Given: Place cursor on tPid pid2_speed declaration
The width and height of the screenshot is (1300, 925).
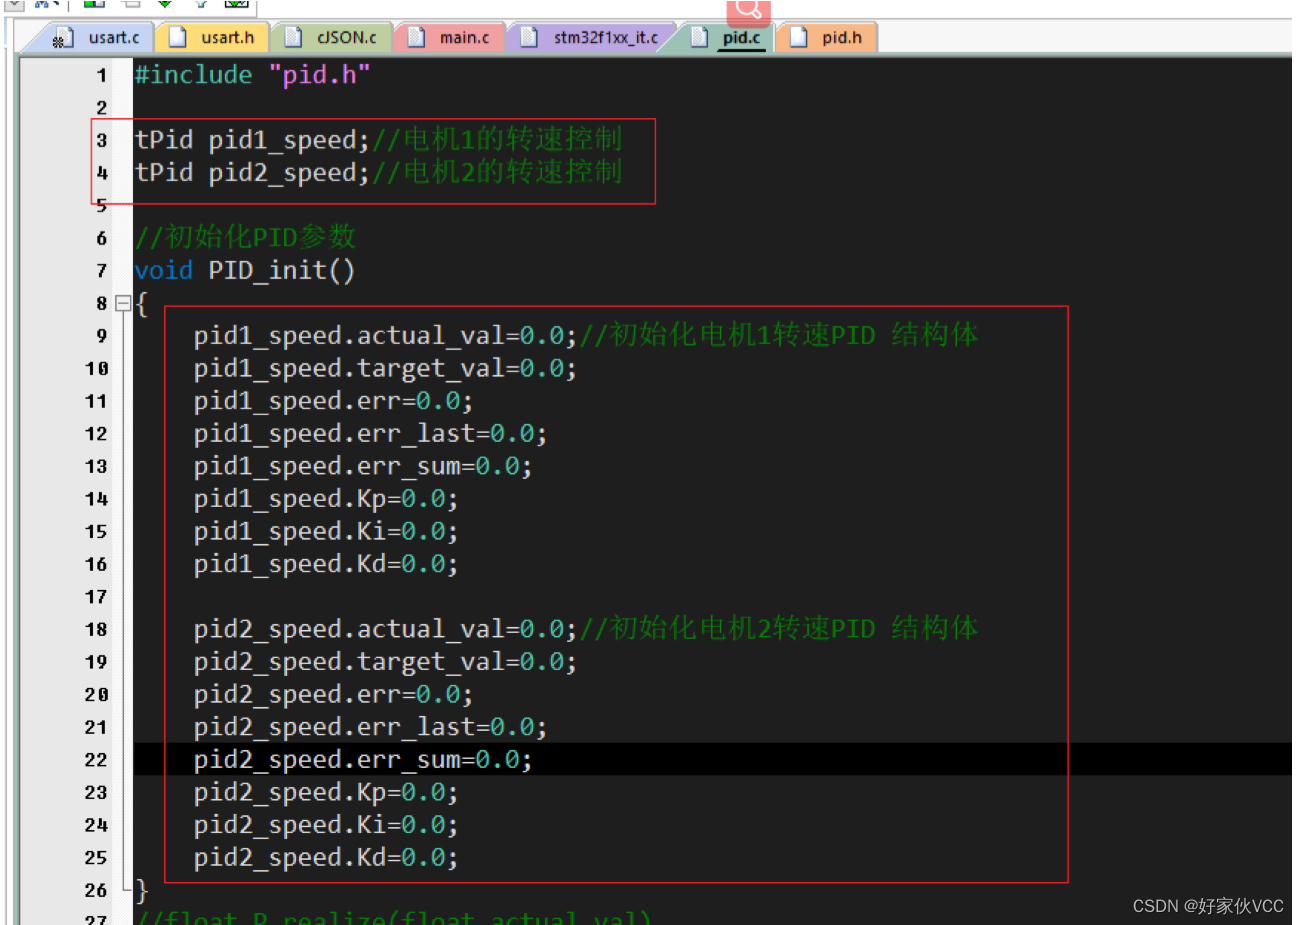Looking at the screenshot, I should coord(252,173).
